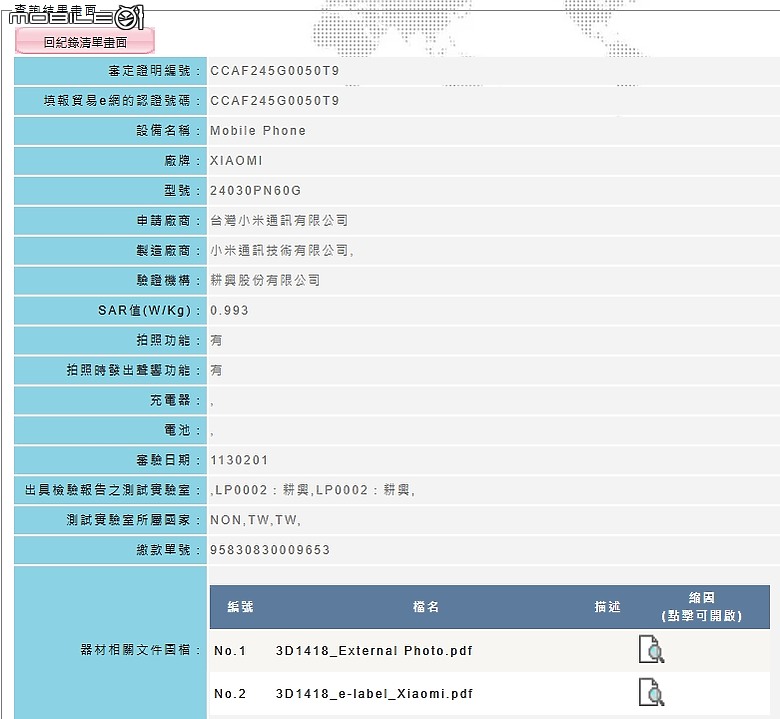The height and width of the screenshot is (719, 780).
Task: Select model number 24030PN60G
Action: pos(255,190)
